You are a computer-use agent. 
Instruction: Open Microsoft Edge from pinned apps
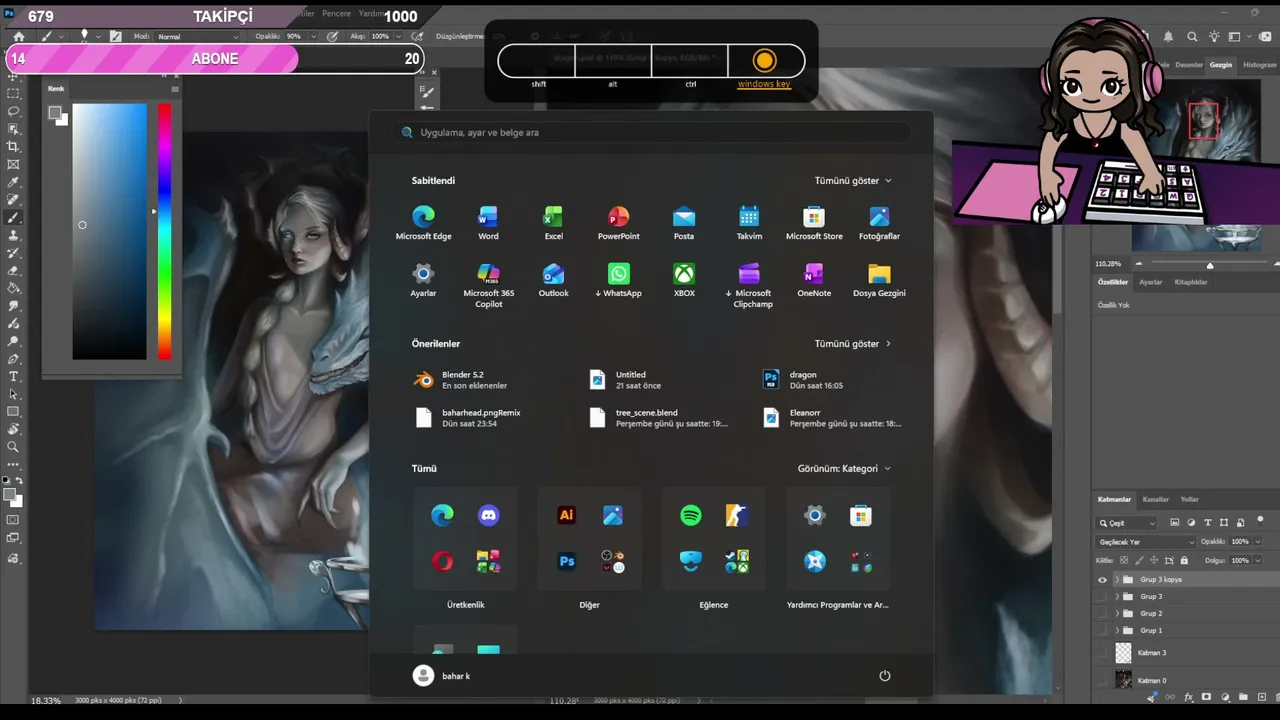423,223
